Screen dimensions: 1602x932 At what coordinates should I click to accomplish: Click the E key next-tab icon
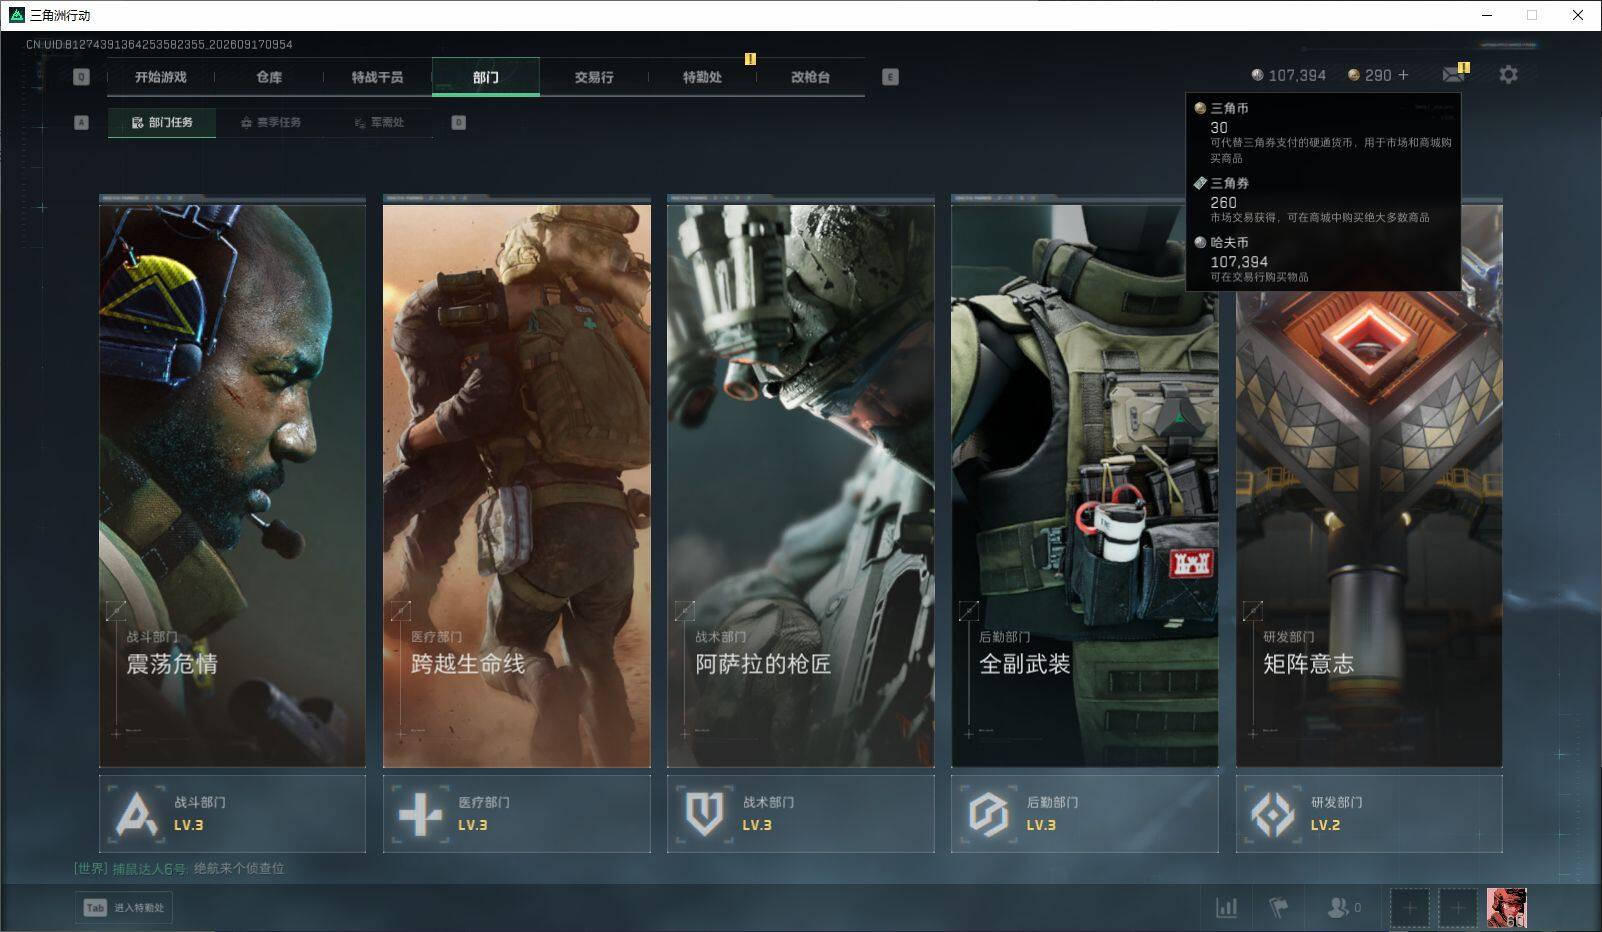(890, 77)
